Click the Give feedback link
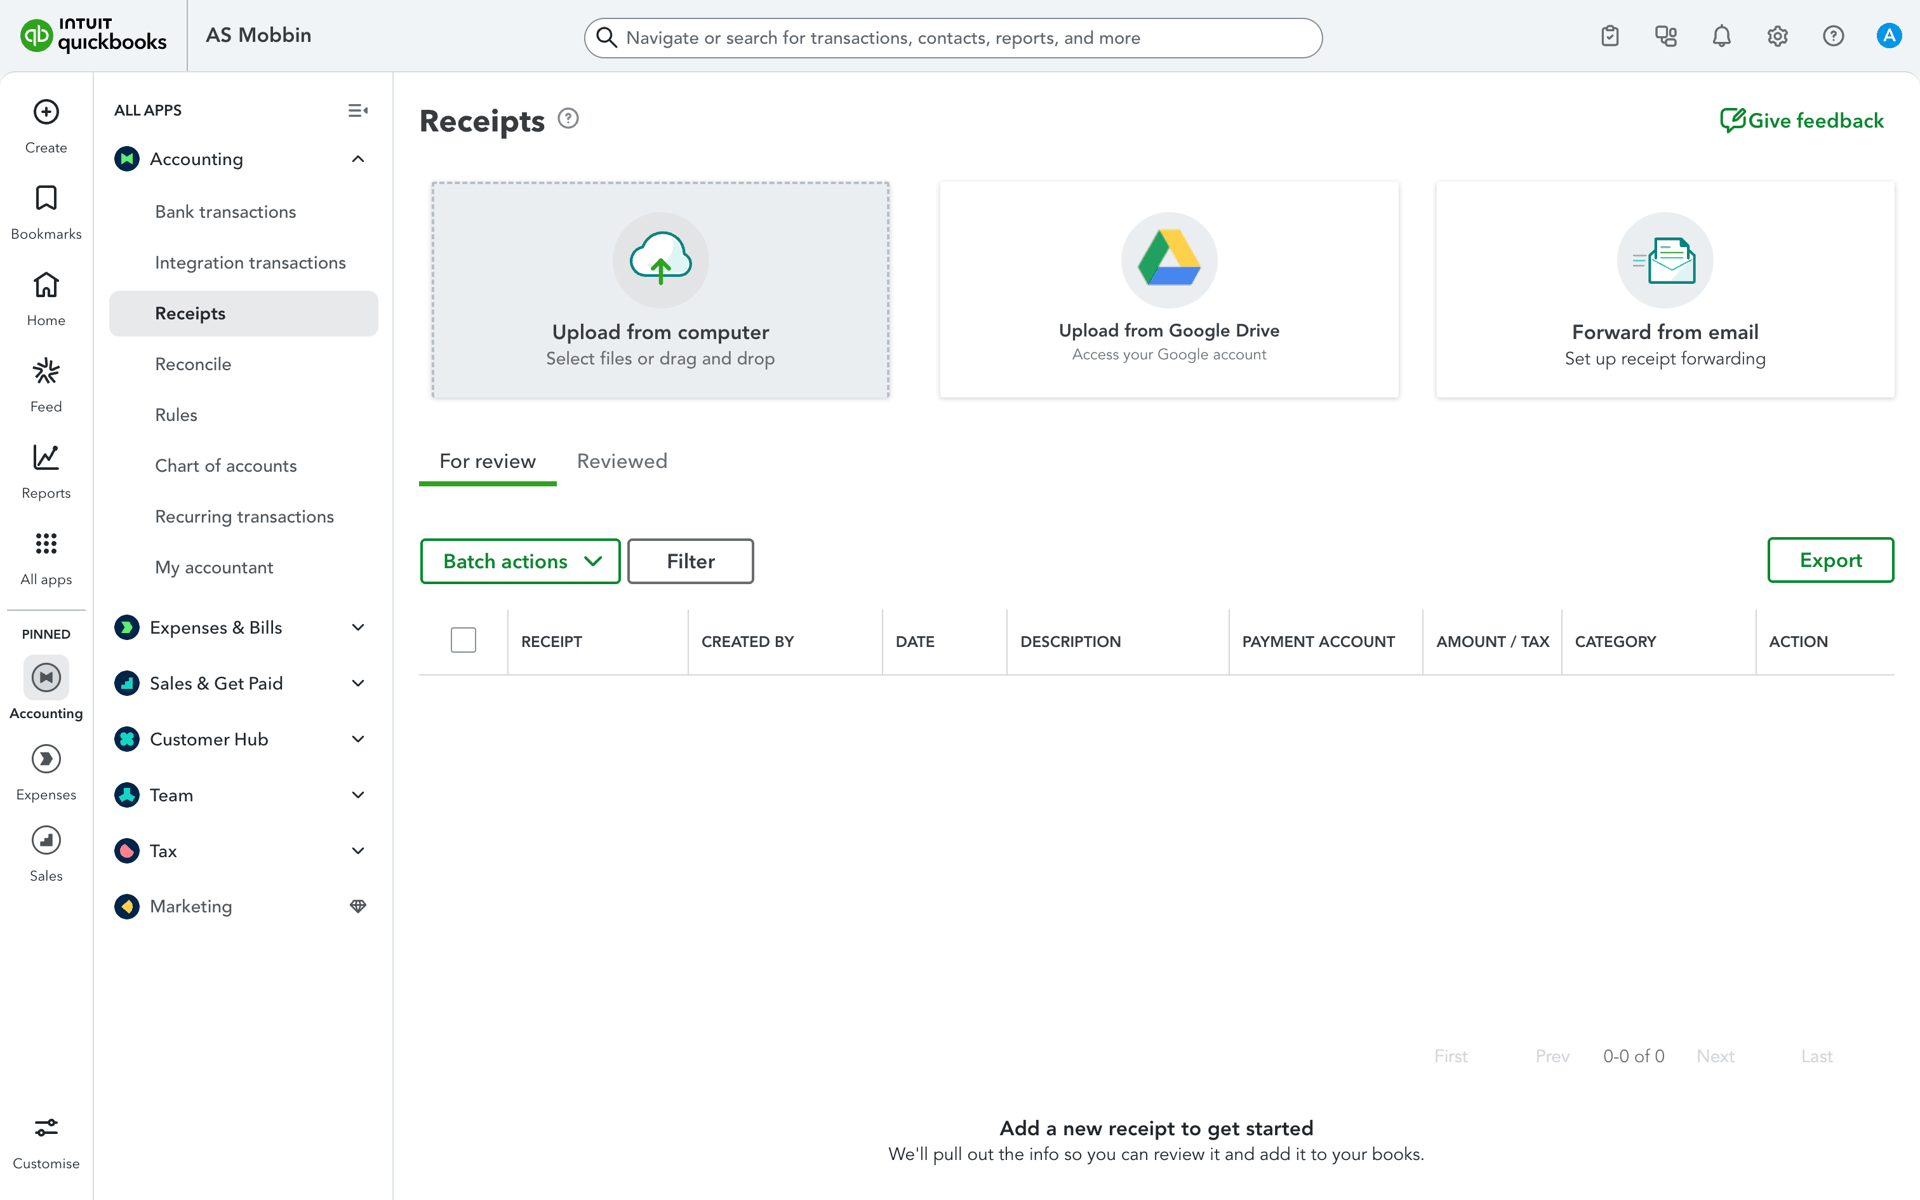 1802,120
